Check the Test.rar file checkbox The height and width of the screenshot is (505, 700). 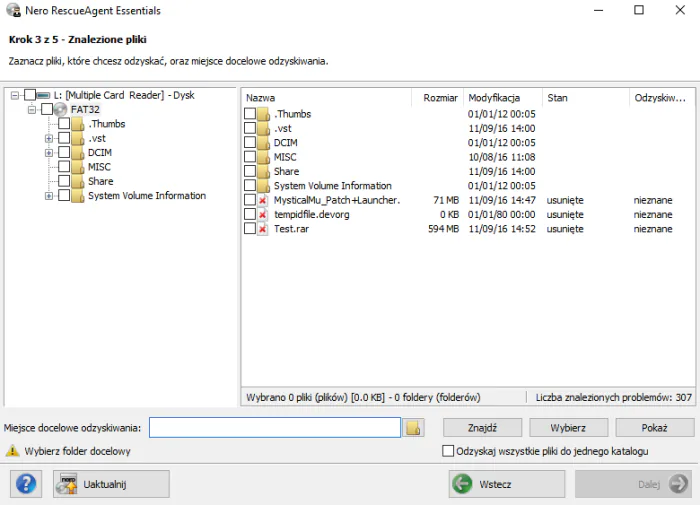click(250, 229)
